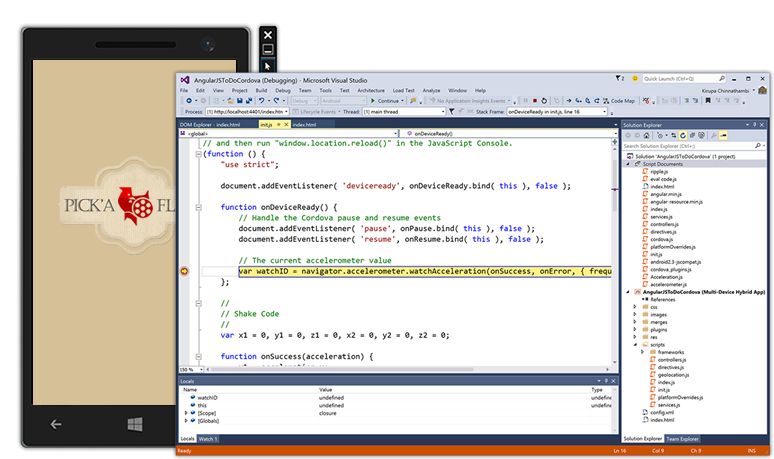This screenshot has height=459, width=774.
Task: Open the Stack Frame dropdown
Action: (556, 112)
